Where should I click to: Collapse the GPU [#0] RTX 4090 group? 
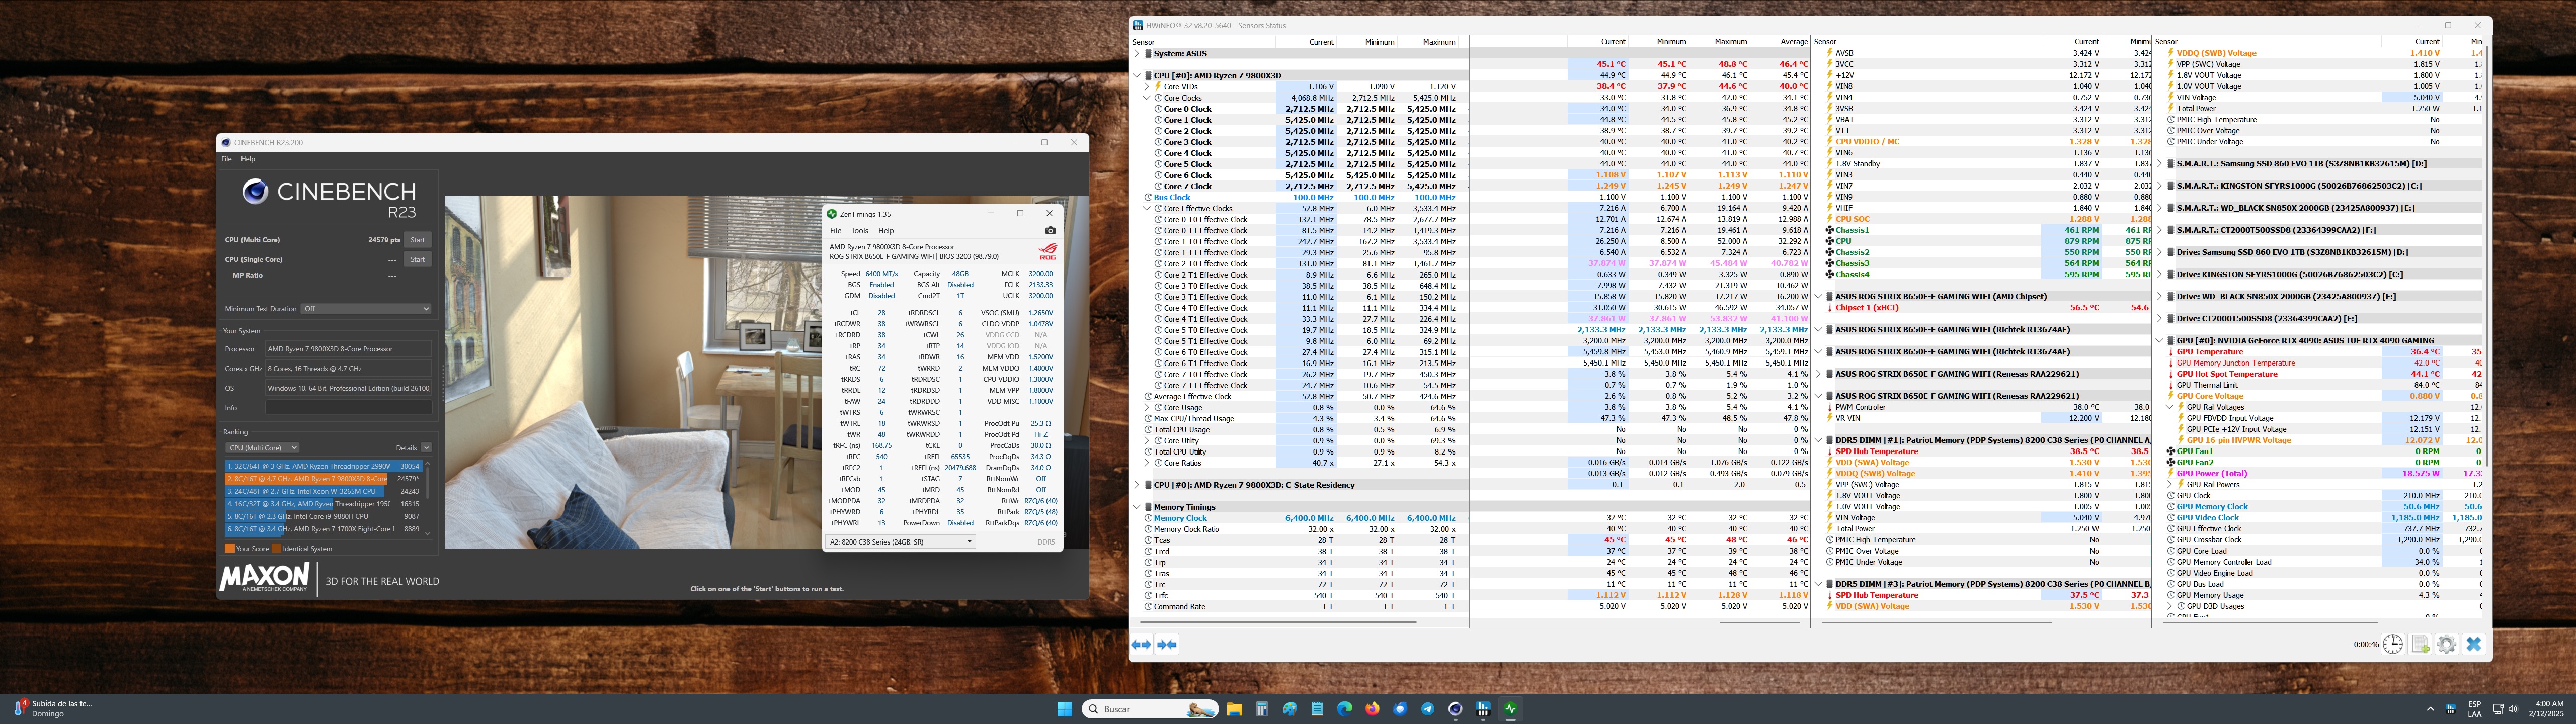2160,341
